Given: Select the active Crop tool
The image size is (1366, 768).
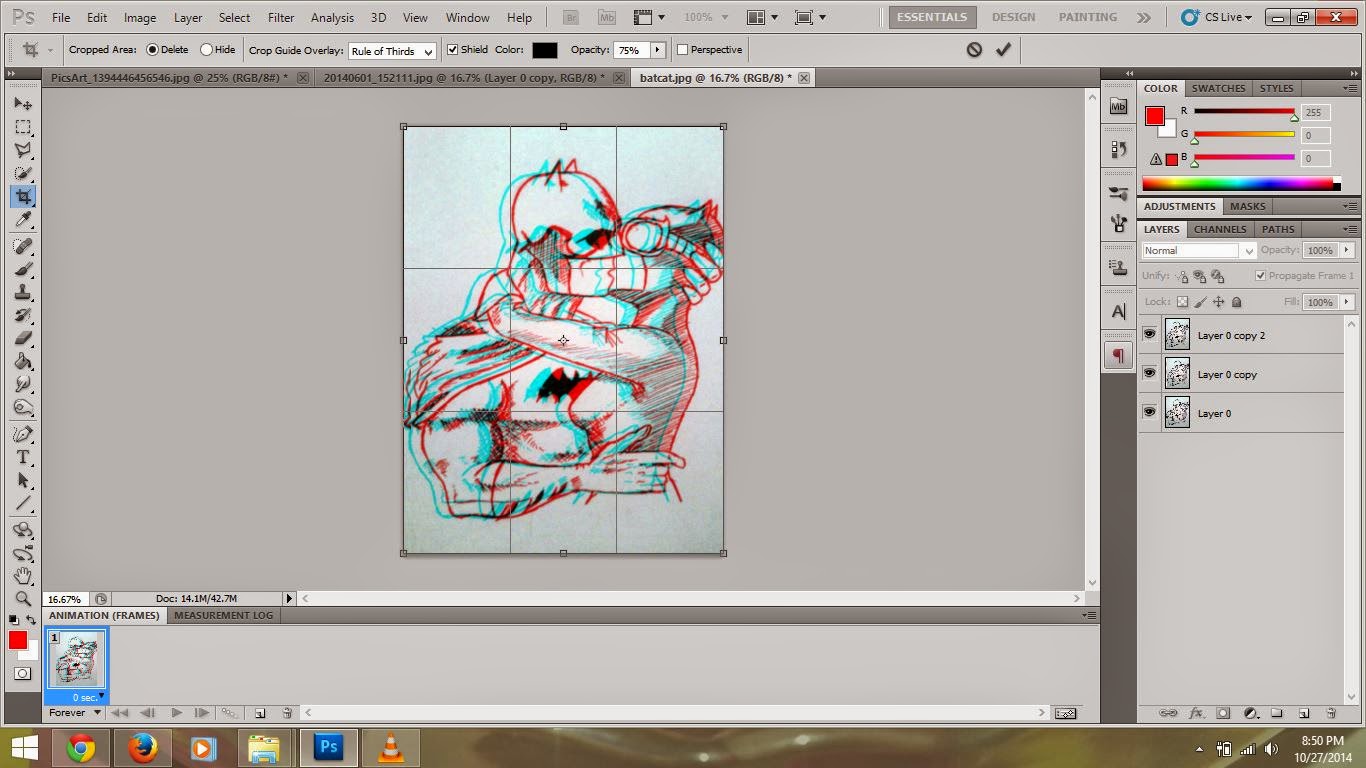Looking at the screenshot, I should (x=23, y=196).
